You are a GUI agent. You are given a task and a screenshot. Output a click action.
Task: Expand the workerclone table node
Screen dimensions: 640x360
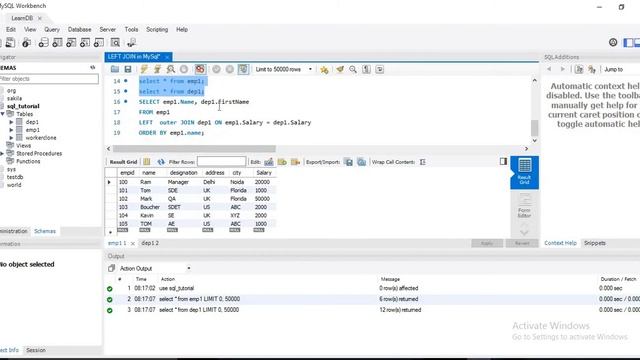pos(11,138)
